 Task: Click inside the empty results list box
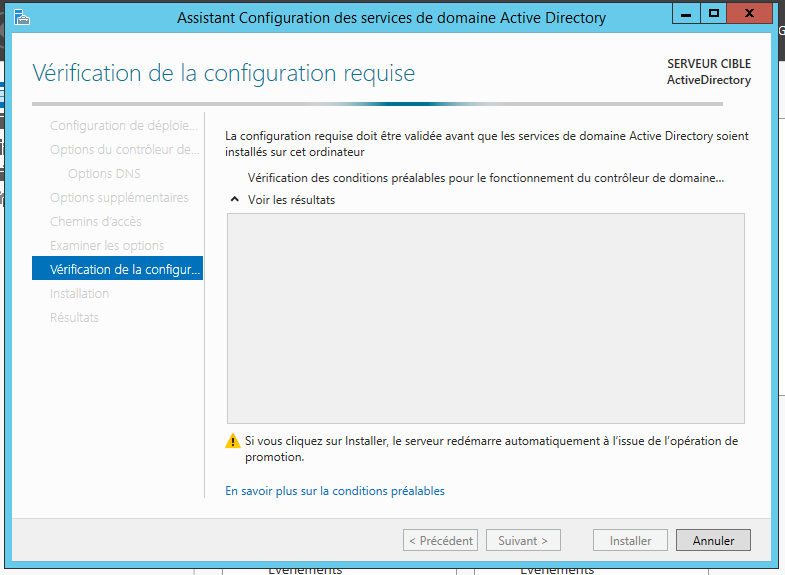[x=486, y=318]
